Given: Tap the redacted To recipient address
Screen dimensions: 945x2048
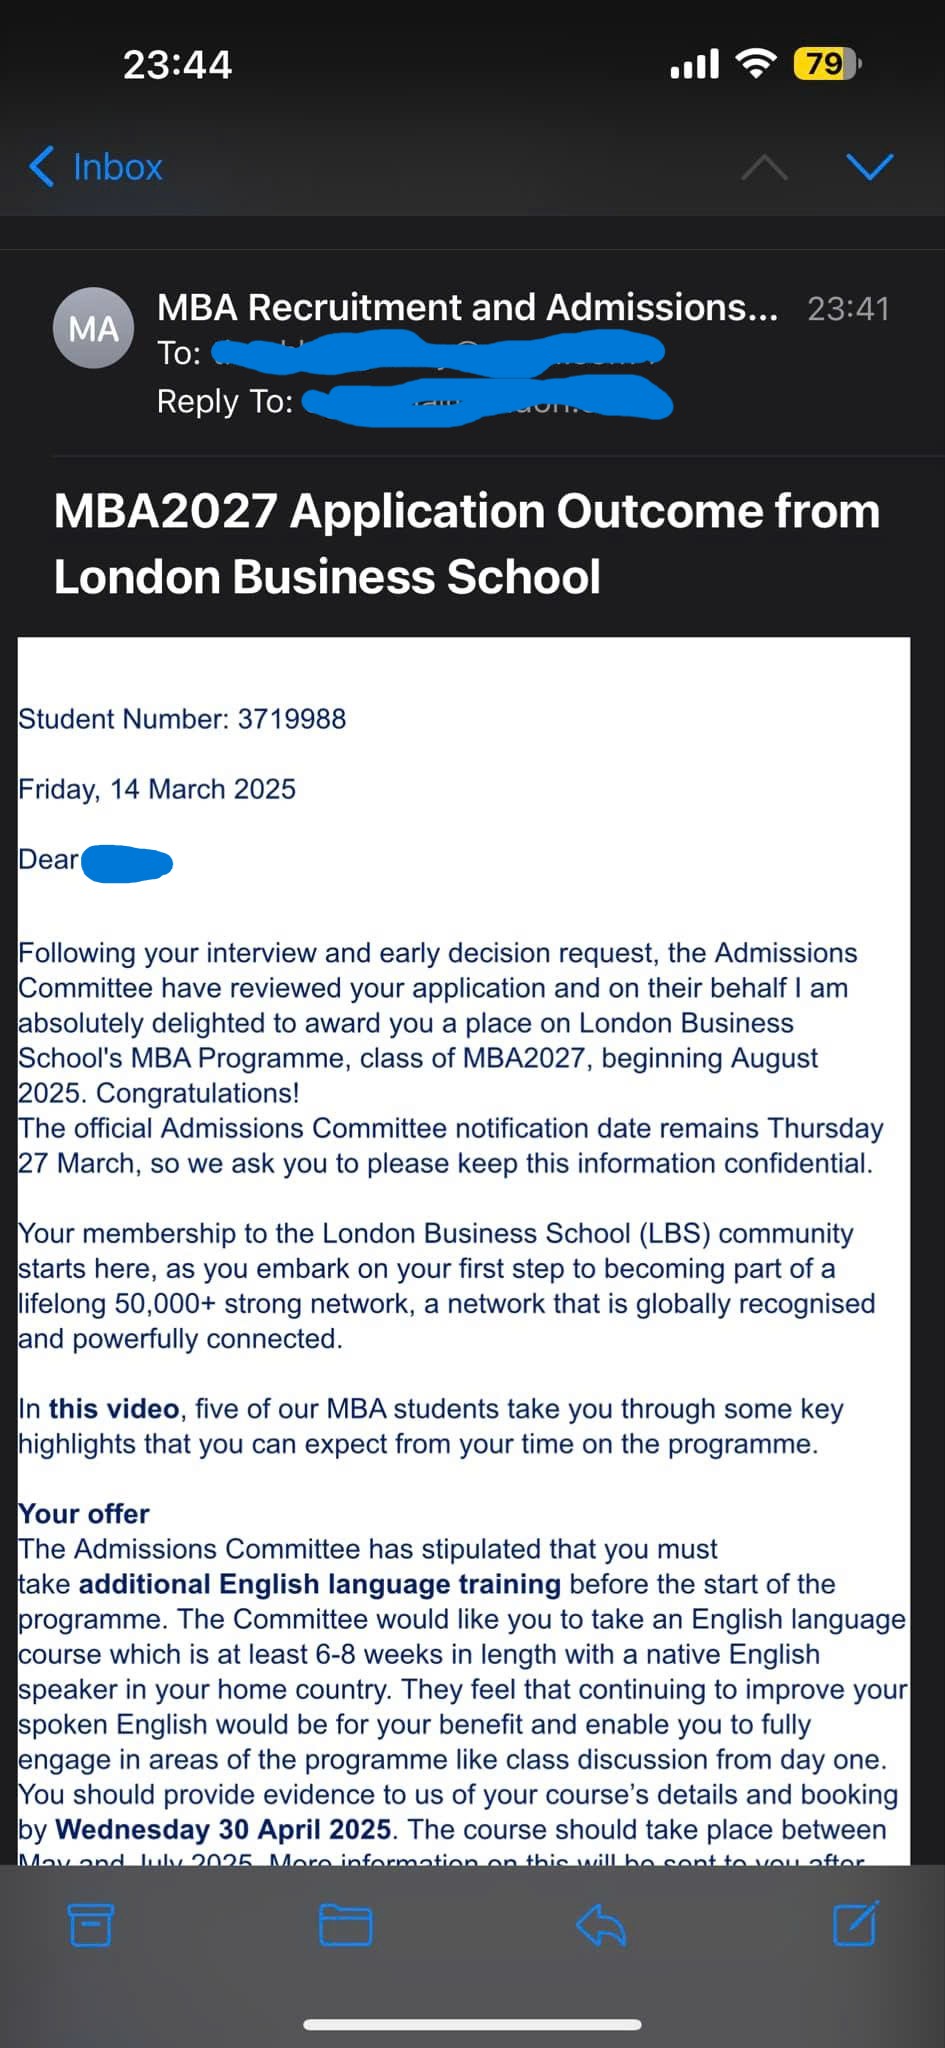Looking at the screenshot, I should point(440,353).
